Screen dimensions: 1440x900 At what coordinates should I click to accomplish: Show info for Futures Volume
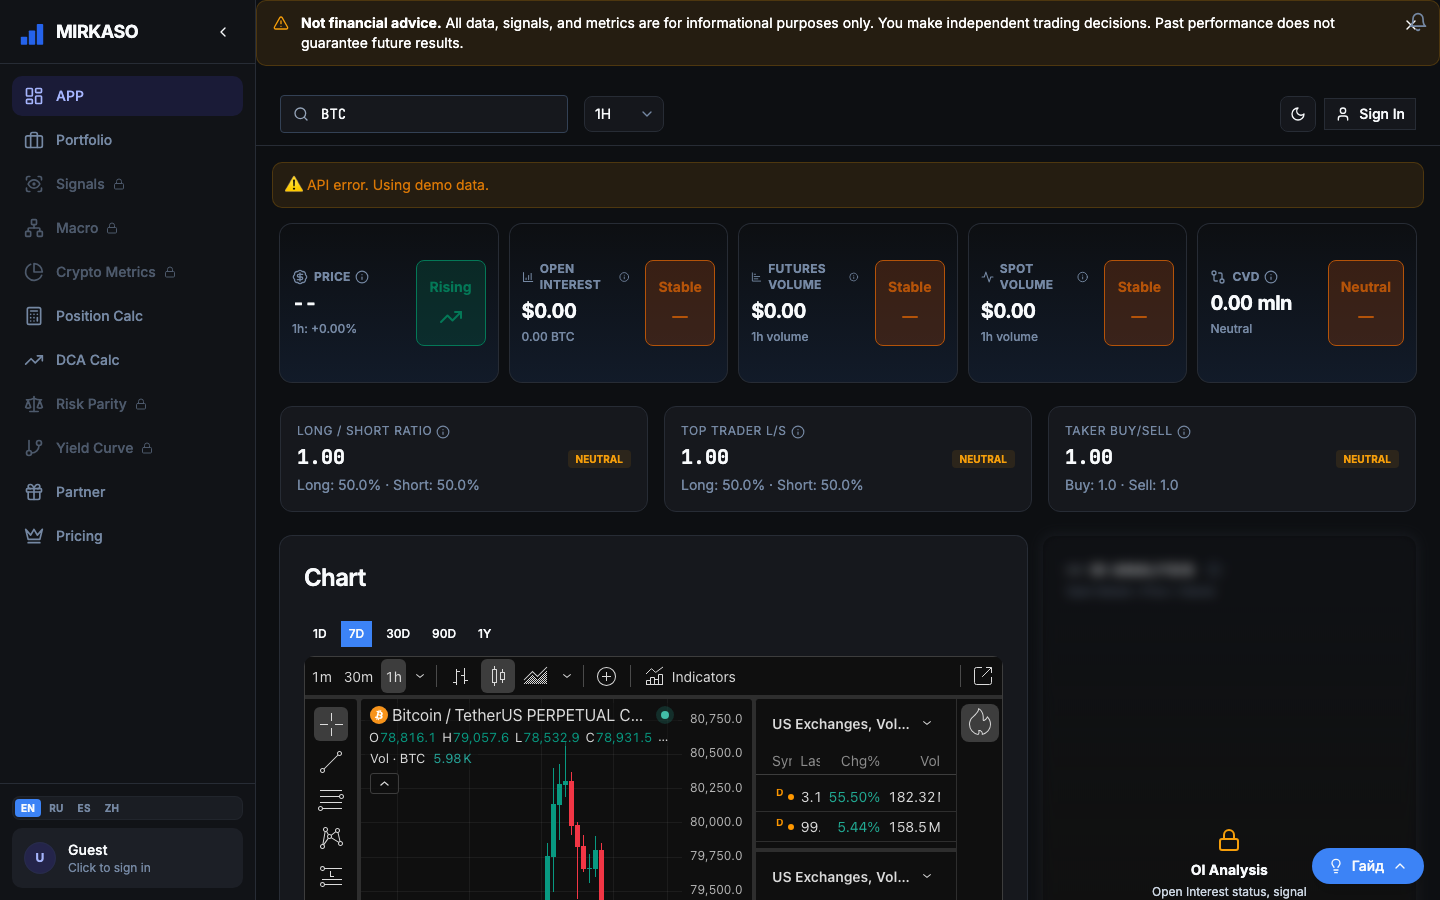[x=854, y=277]
